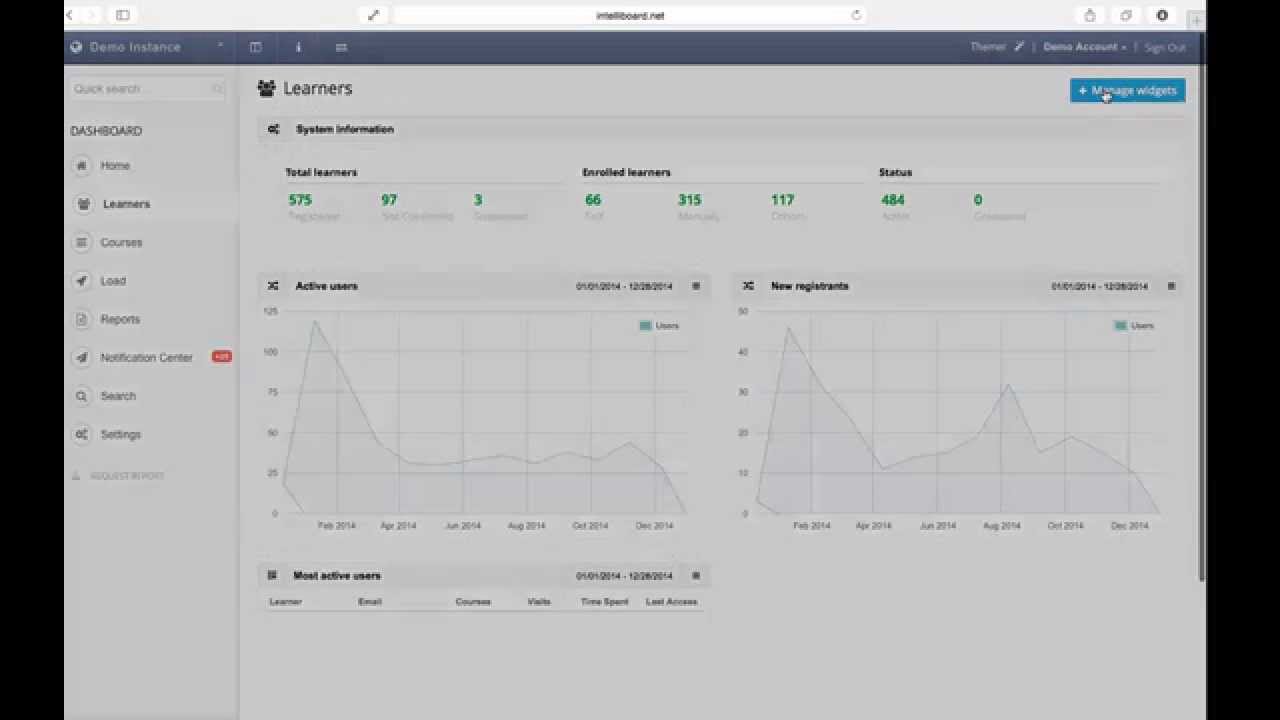This screenshot has height=720, width=1280.
Task: Open Reports in the dashboard menu
Action: (120, 320)
